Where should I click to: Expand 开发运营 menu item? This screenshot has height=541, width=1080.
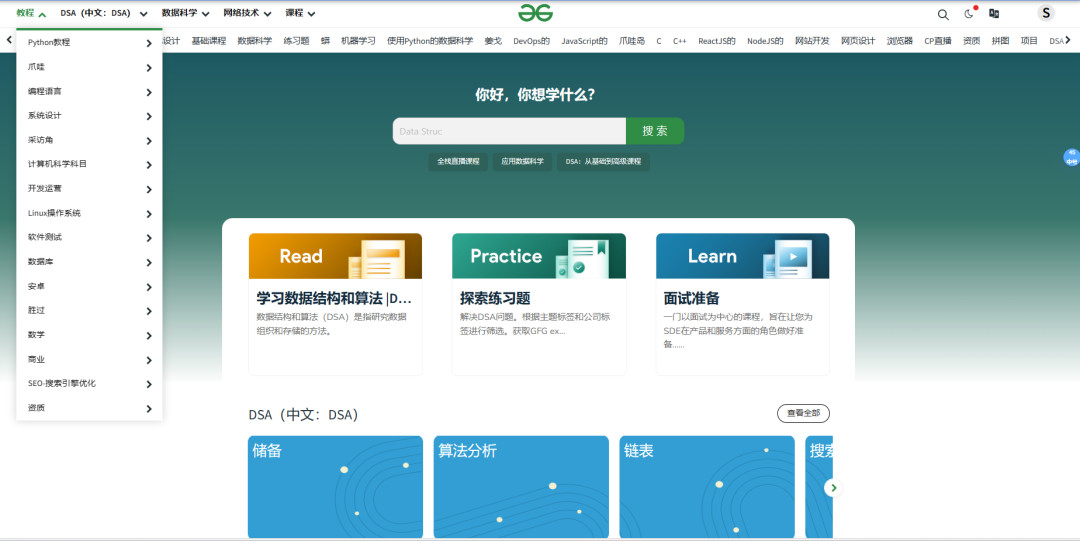(x=90, y=188)
